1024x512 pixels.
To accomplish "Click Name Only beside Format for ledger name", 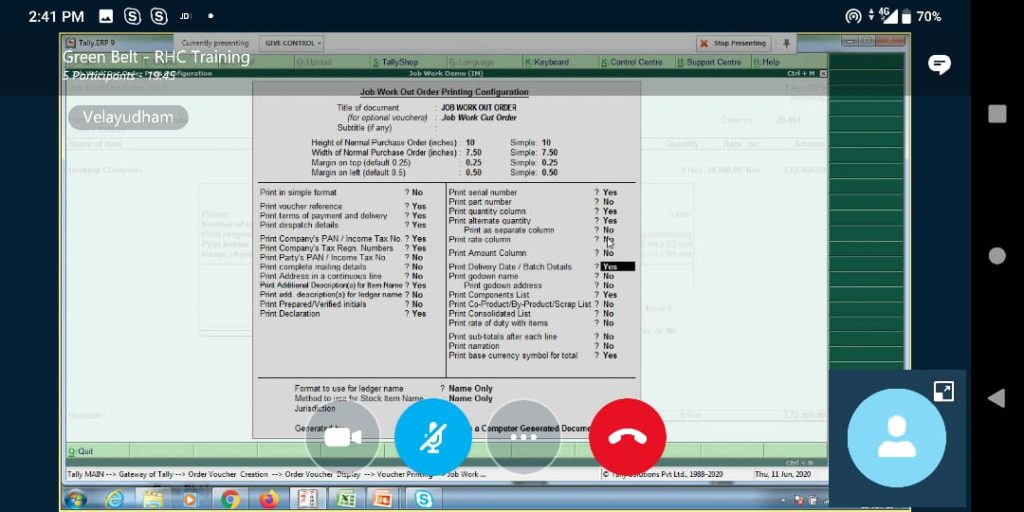I will tap(470, 389).
